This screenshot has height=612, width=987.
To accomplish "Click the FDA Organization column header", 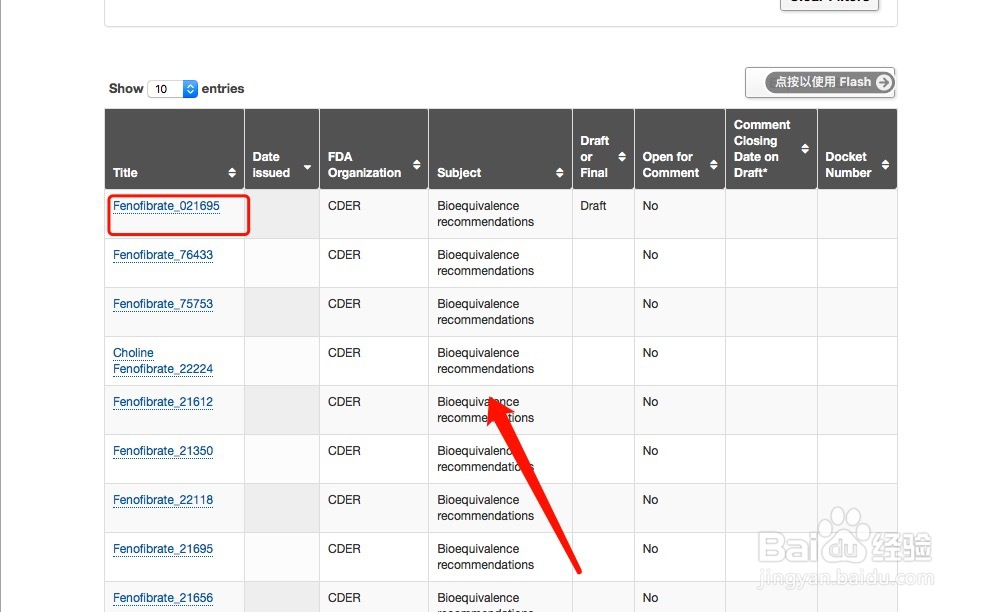I will (x=374, y=149).
